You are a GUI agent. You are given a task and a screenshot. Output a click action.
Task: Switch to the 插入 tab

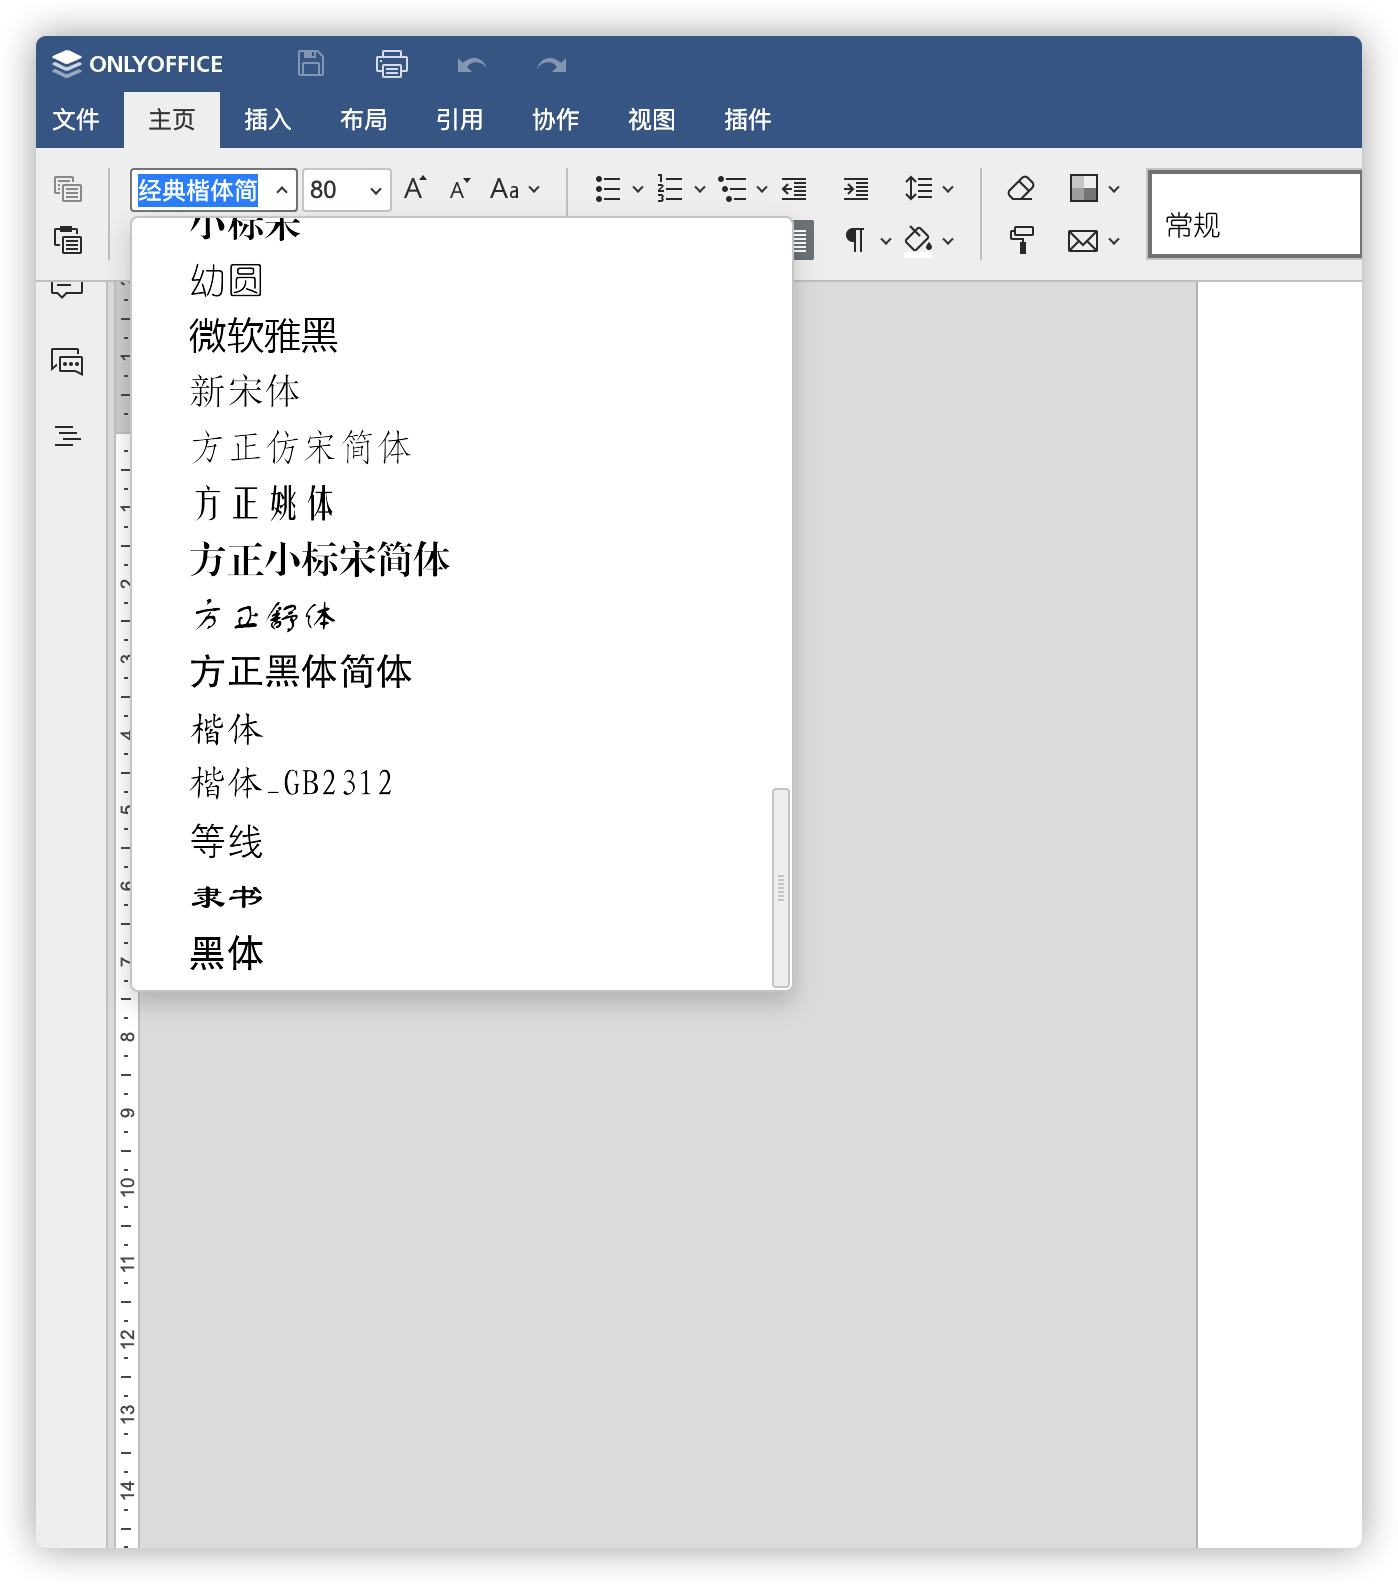[x=267, y=120]
